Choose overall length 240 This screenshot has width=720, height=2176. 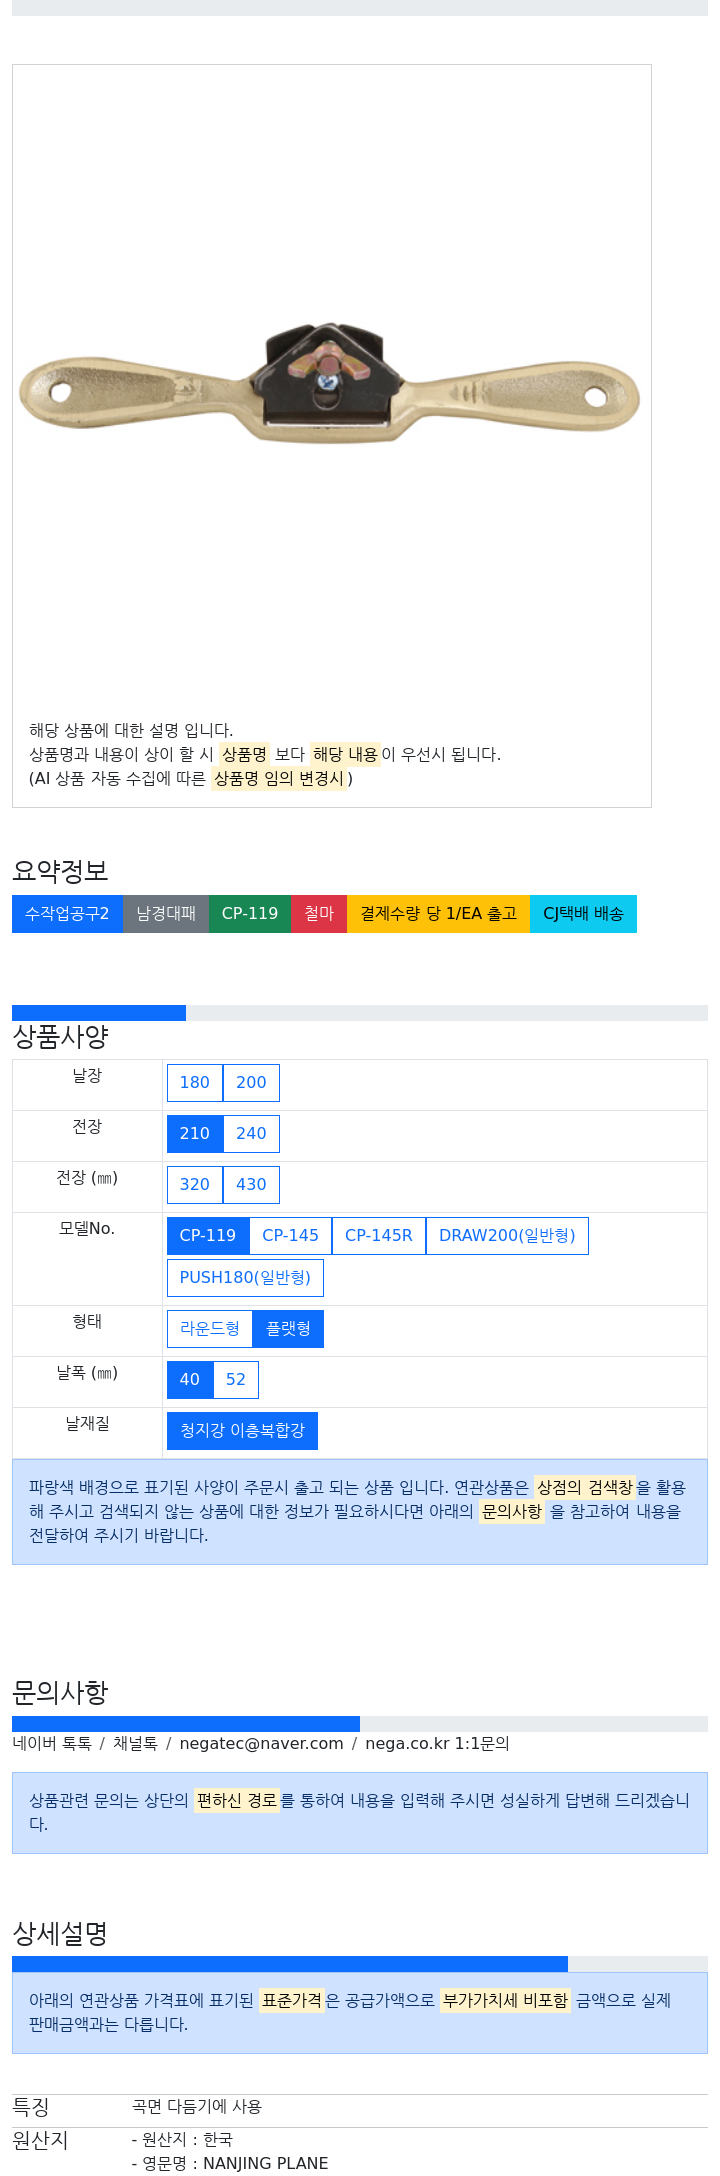pos(251,1134)
